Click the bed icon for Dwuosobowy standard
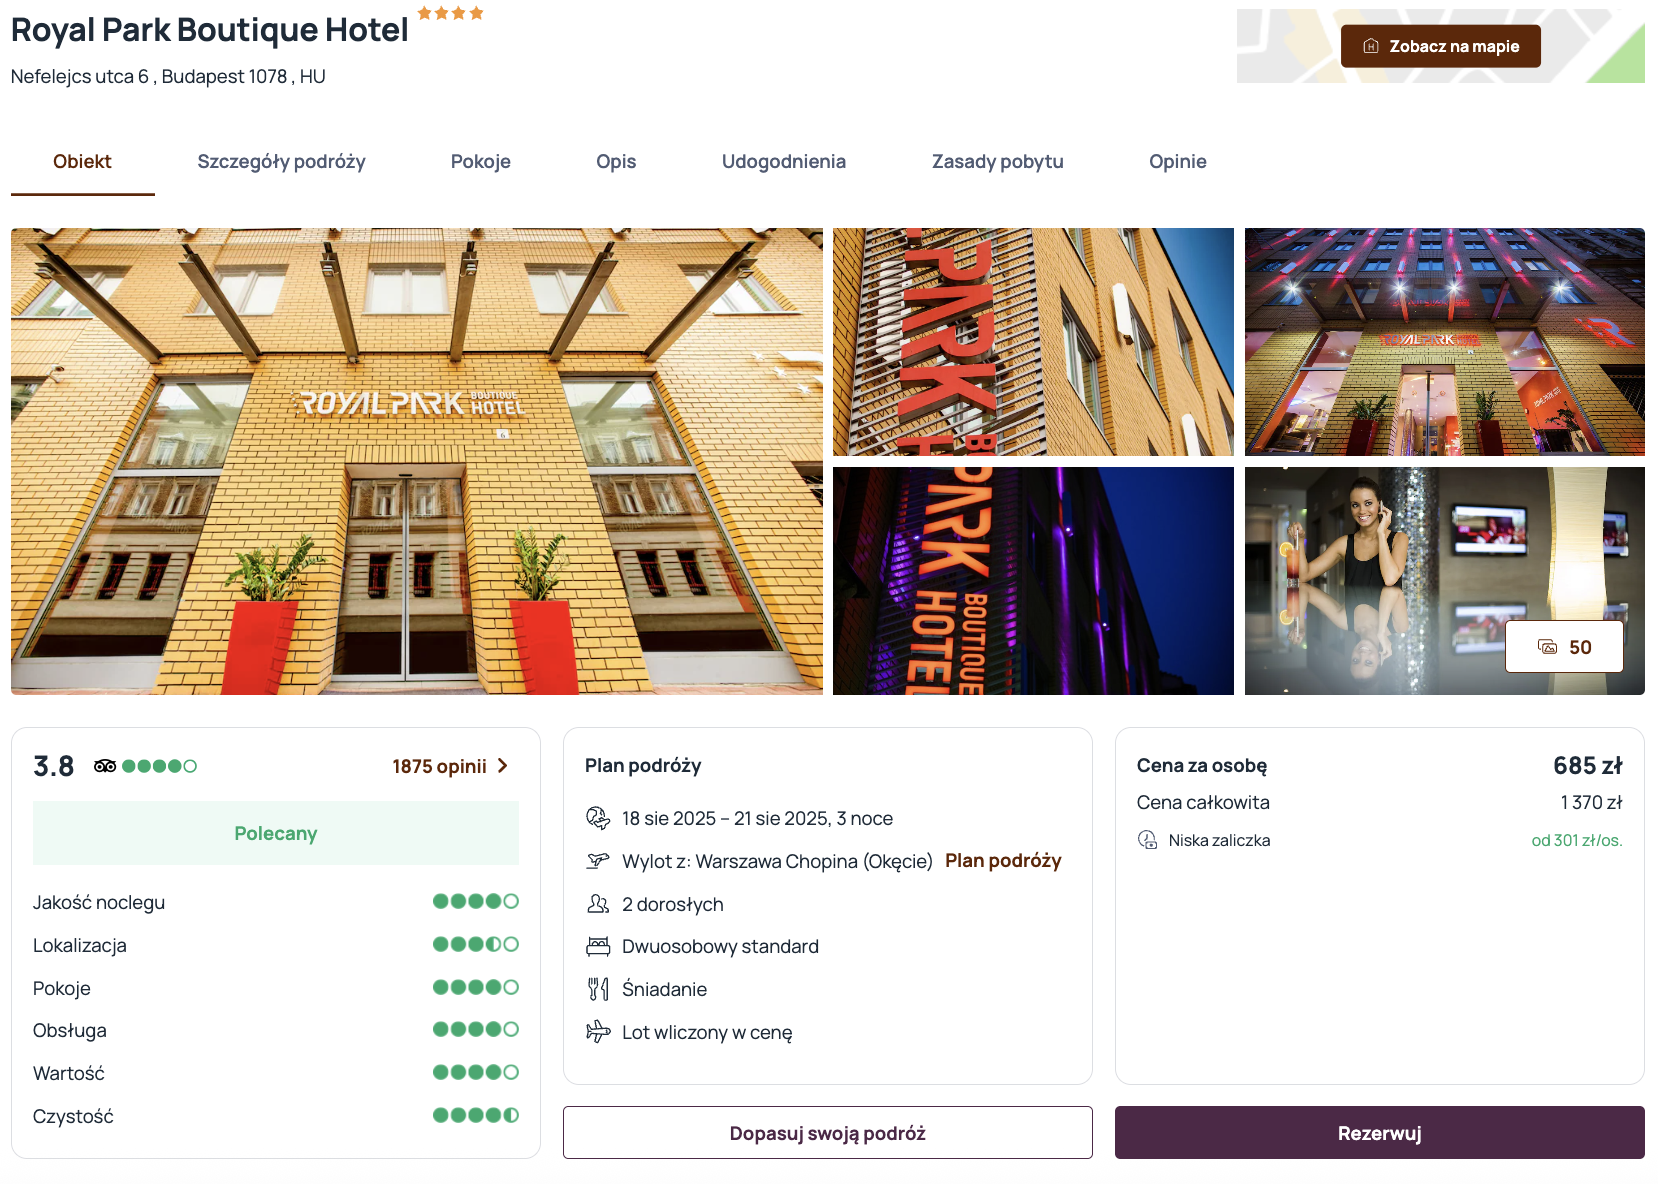1658x1184 pixels. point(598,946)
